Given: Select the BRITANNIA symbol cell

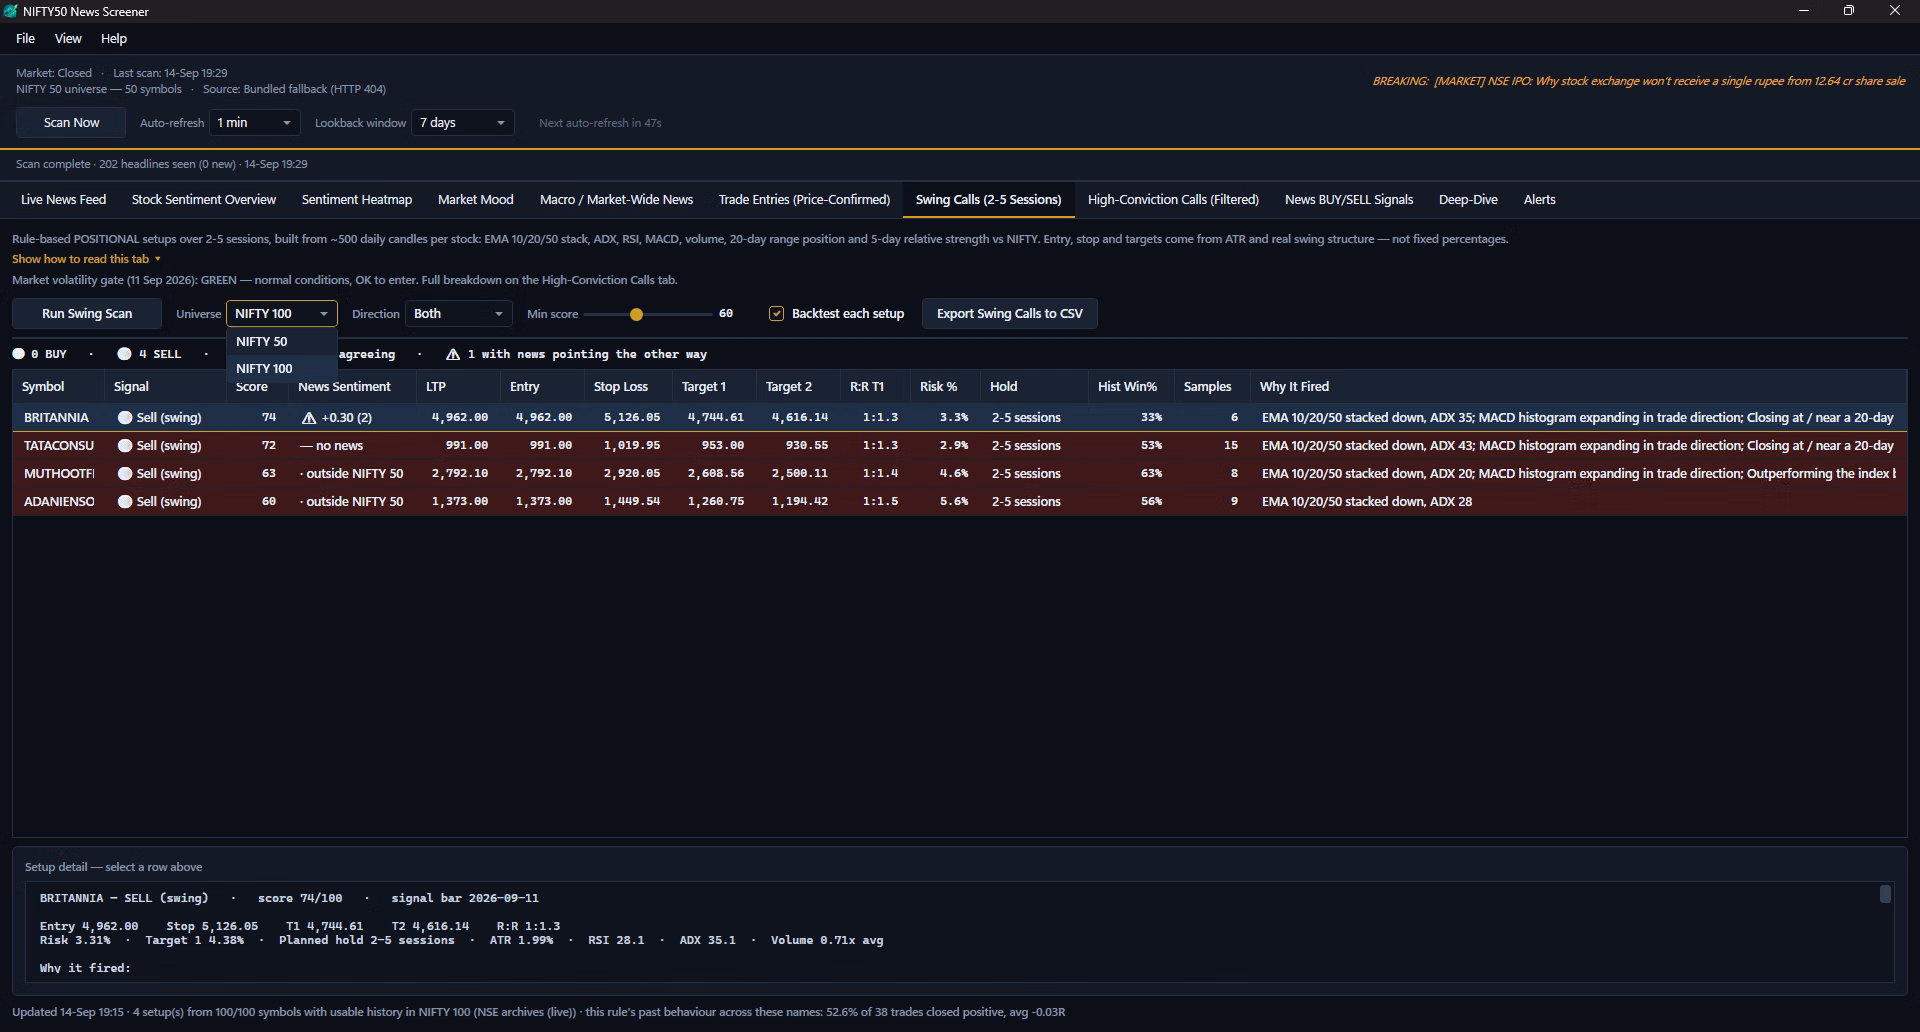Looking at the screenshot, I should [x=57, y=418].
